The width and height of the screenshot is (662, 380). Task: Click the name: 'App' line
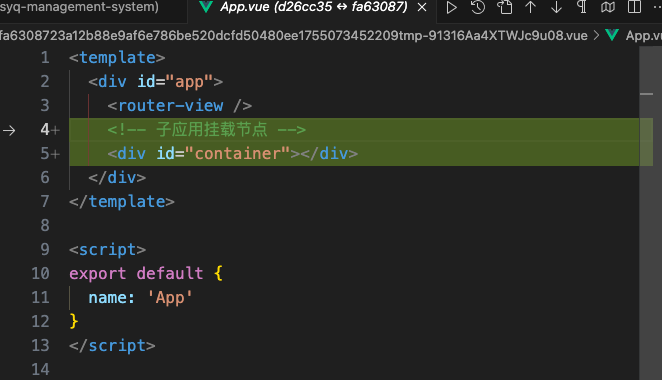(140, 298)
